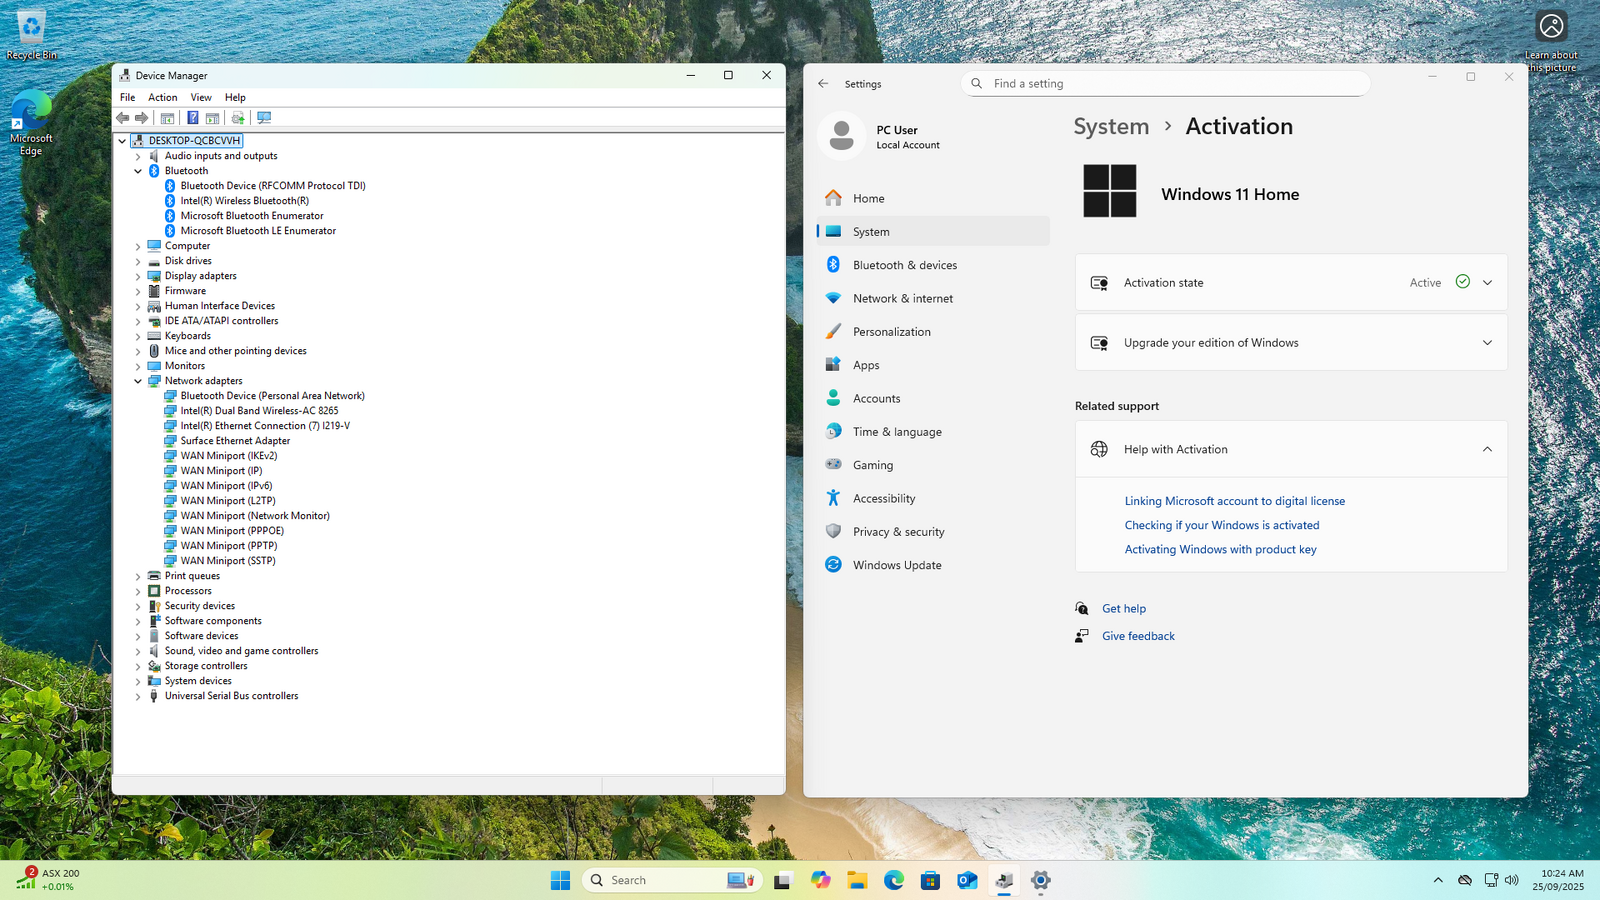
Task: Click the Scan for hardware changes toolbar icon
Action: click(x=264, y=118)
